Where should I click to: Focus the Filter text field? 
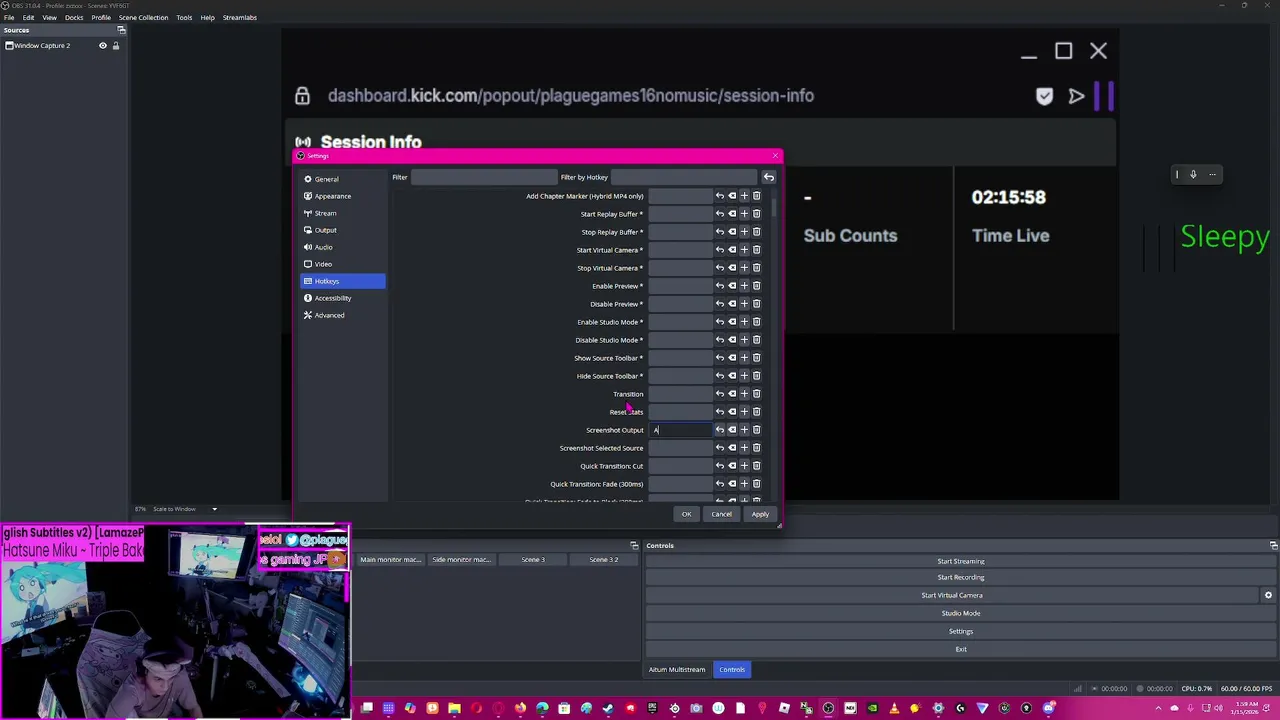(484, 177)
